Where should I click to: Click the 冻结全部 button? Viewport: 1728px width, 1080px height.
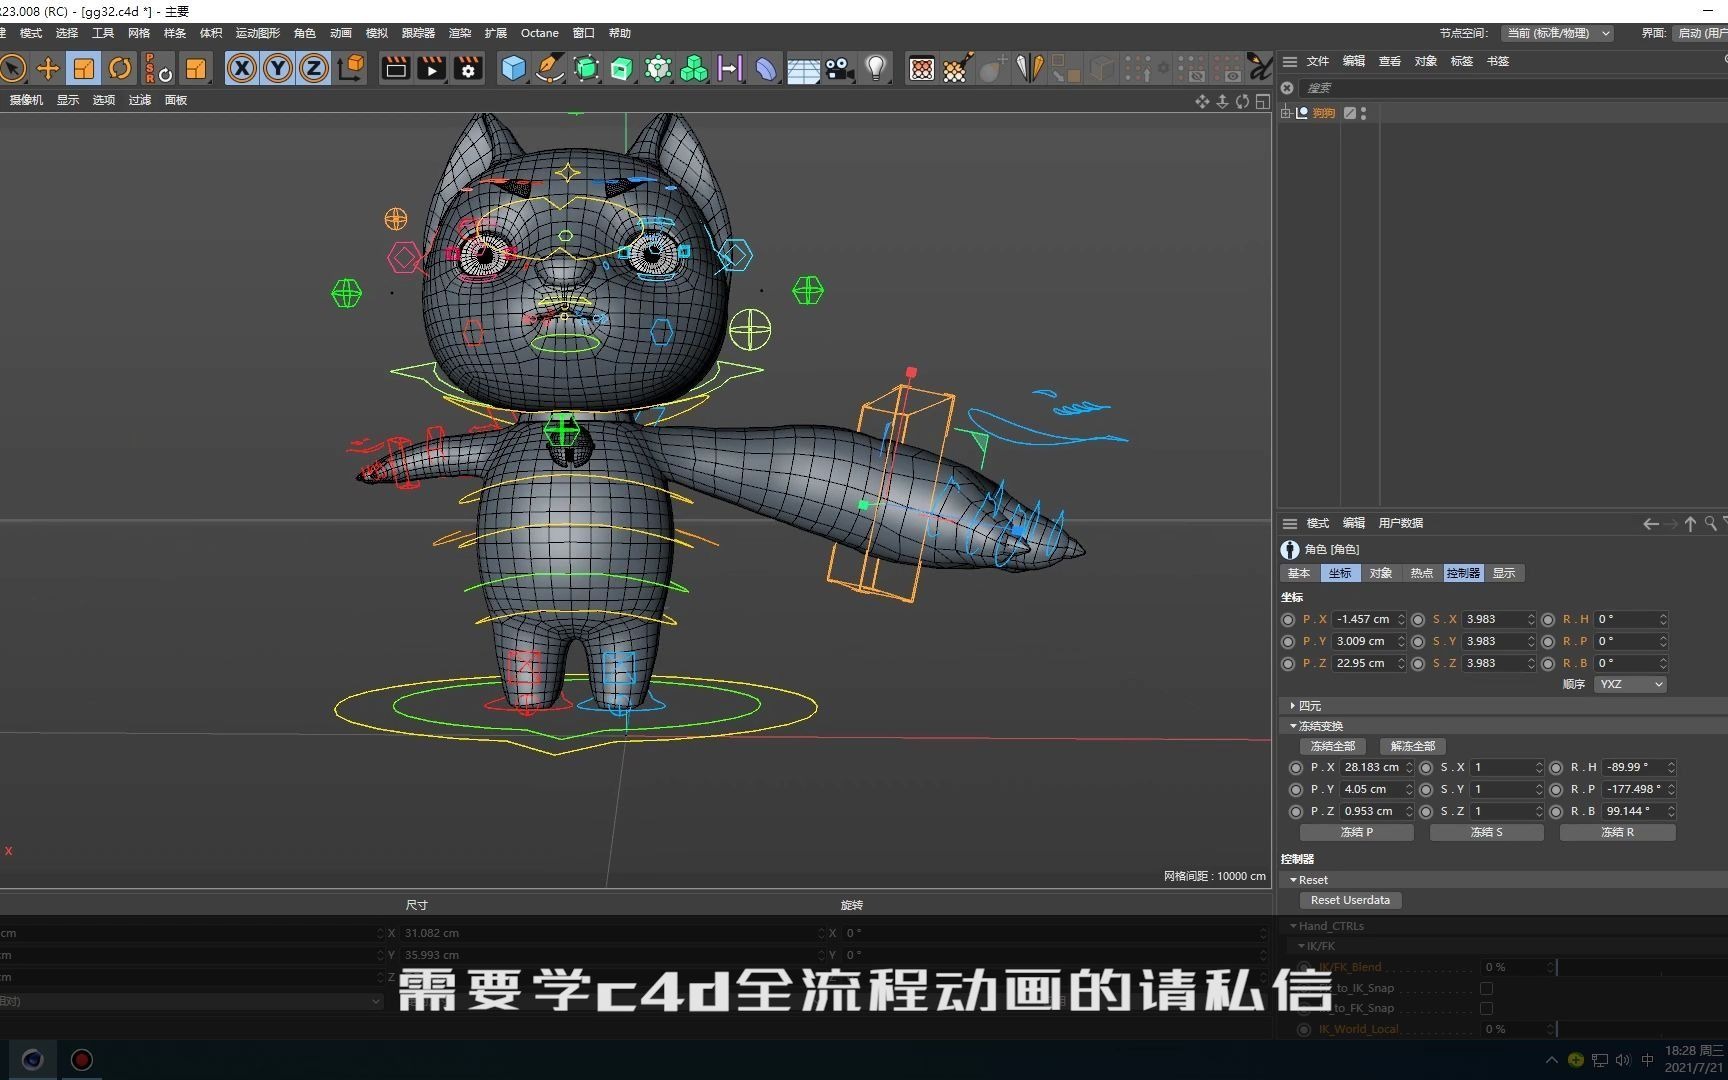(1332, 746)
